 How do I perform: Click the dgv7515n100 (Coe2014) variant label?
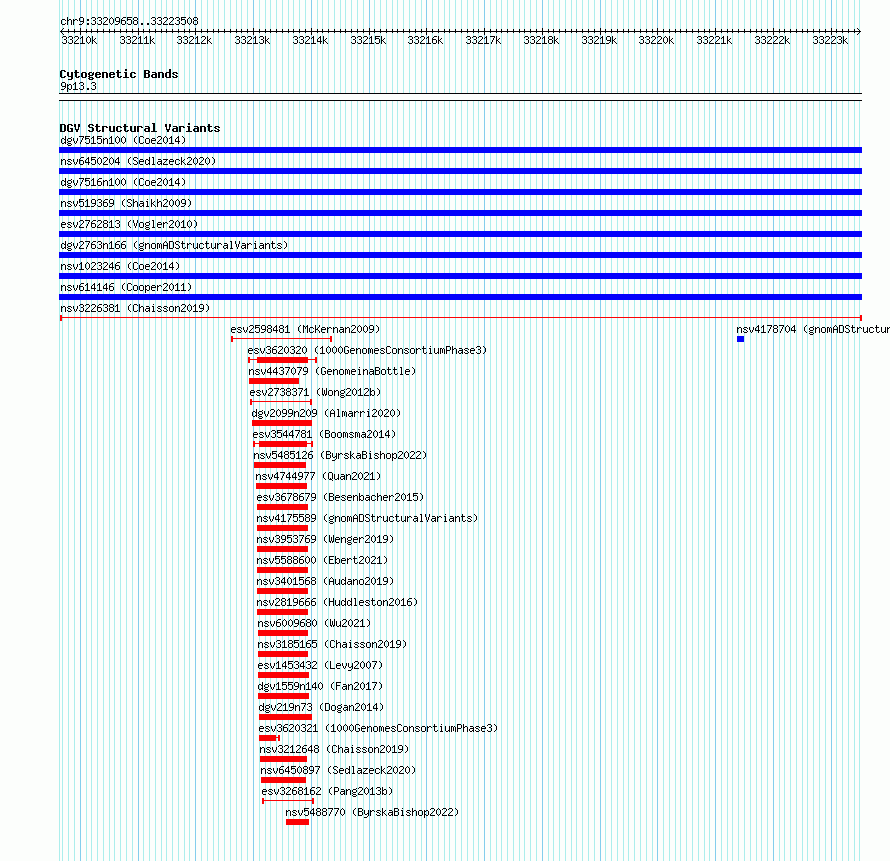123,140
